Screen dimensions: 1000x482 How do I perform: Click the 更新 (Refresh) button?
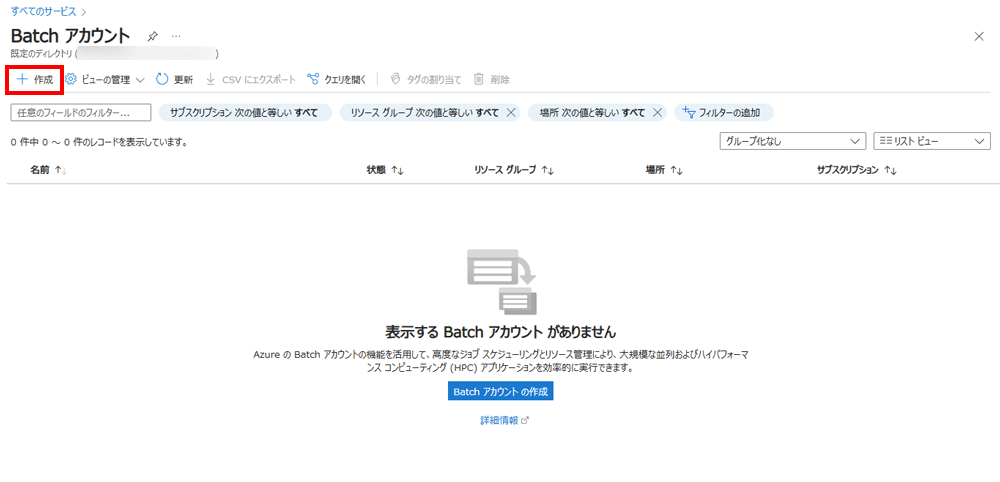175,80
